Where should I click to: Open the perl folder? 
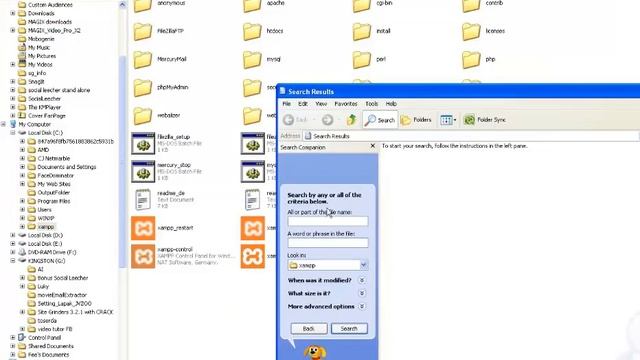pos(362,60)
